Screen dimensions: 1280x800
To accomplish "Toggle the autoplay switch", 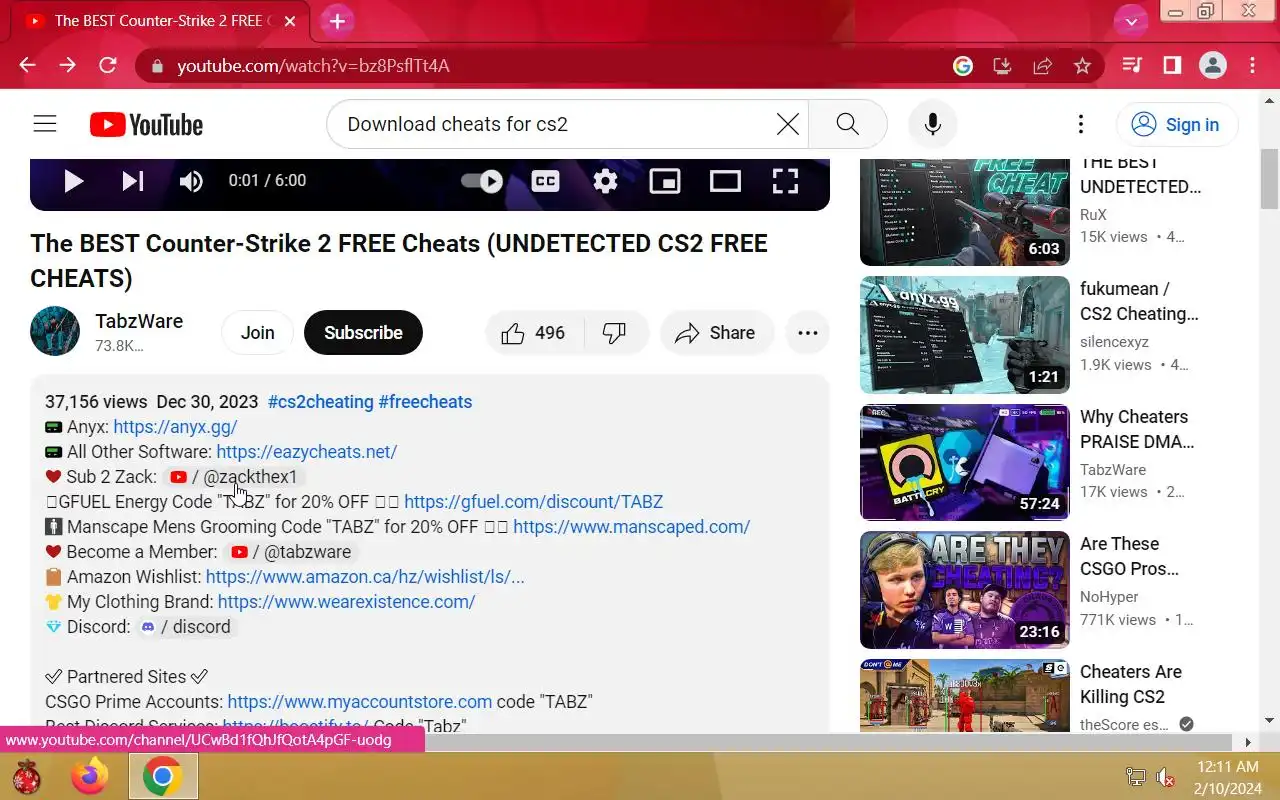I will click(x=481, y=181).
